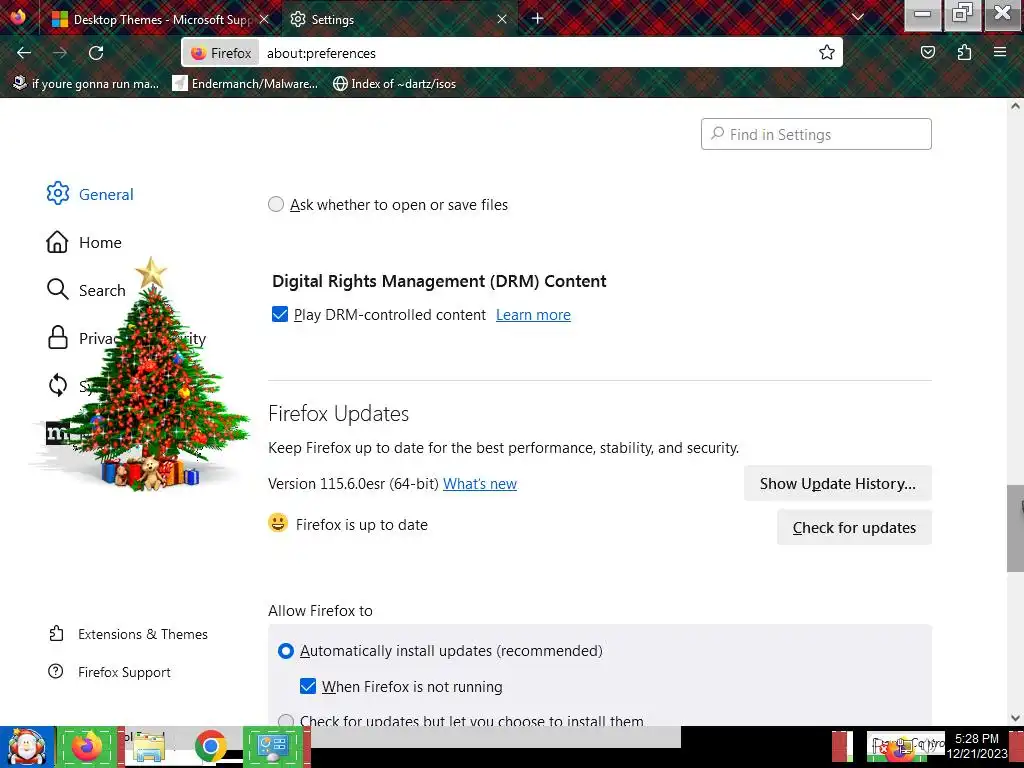Click the Extensions & Themes puzzle icon
1024x768 pixels.
coord(56,633)
